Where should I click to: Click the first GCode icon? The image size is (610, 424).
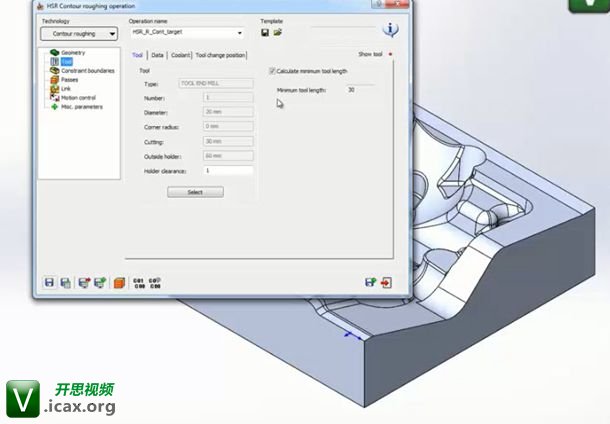coord(139,283)
